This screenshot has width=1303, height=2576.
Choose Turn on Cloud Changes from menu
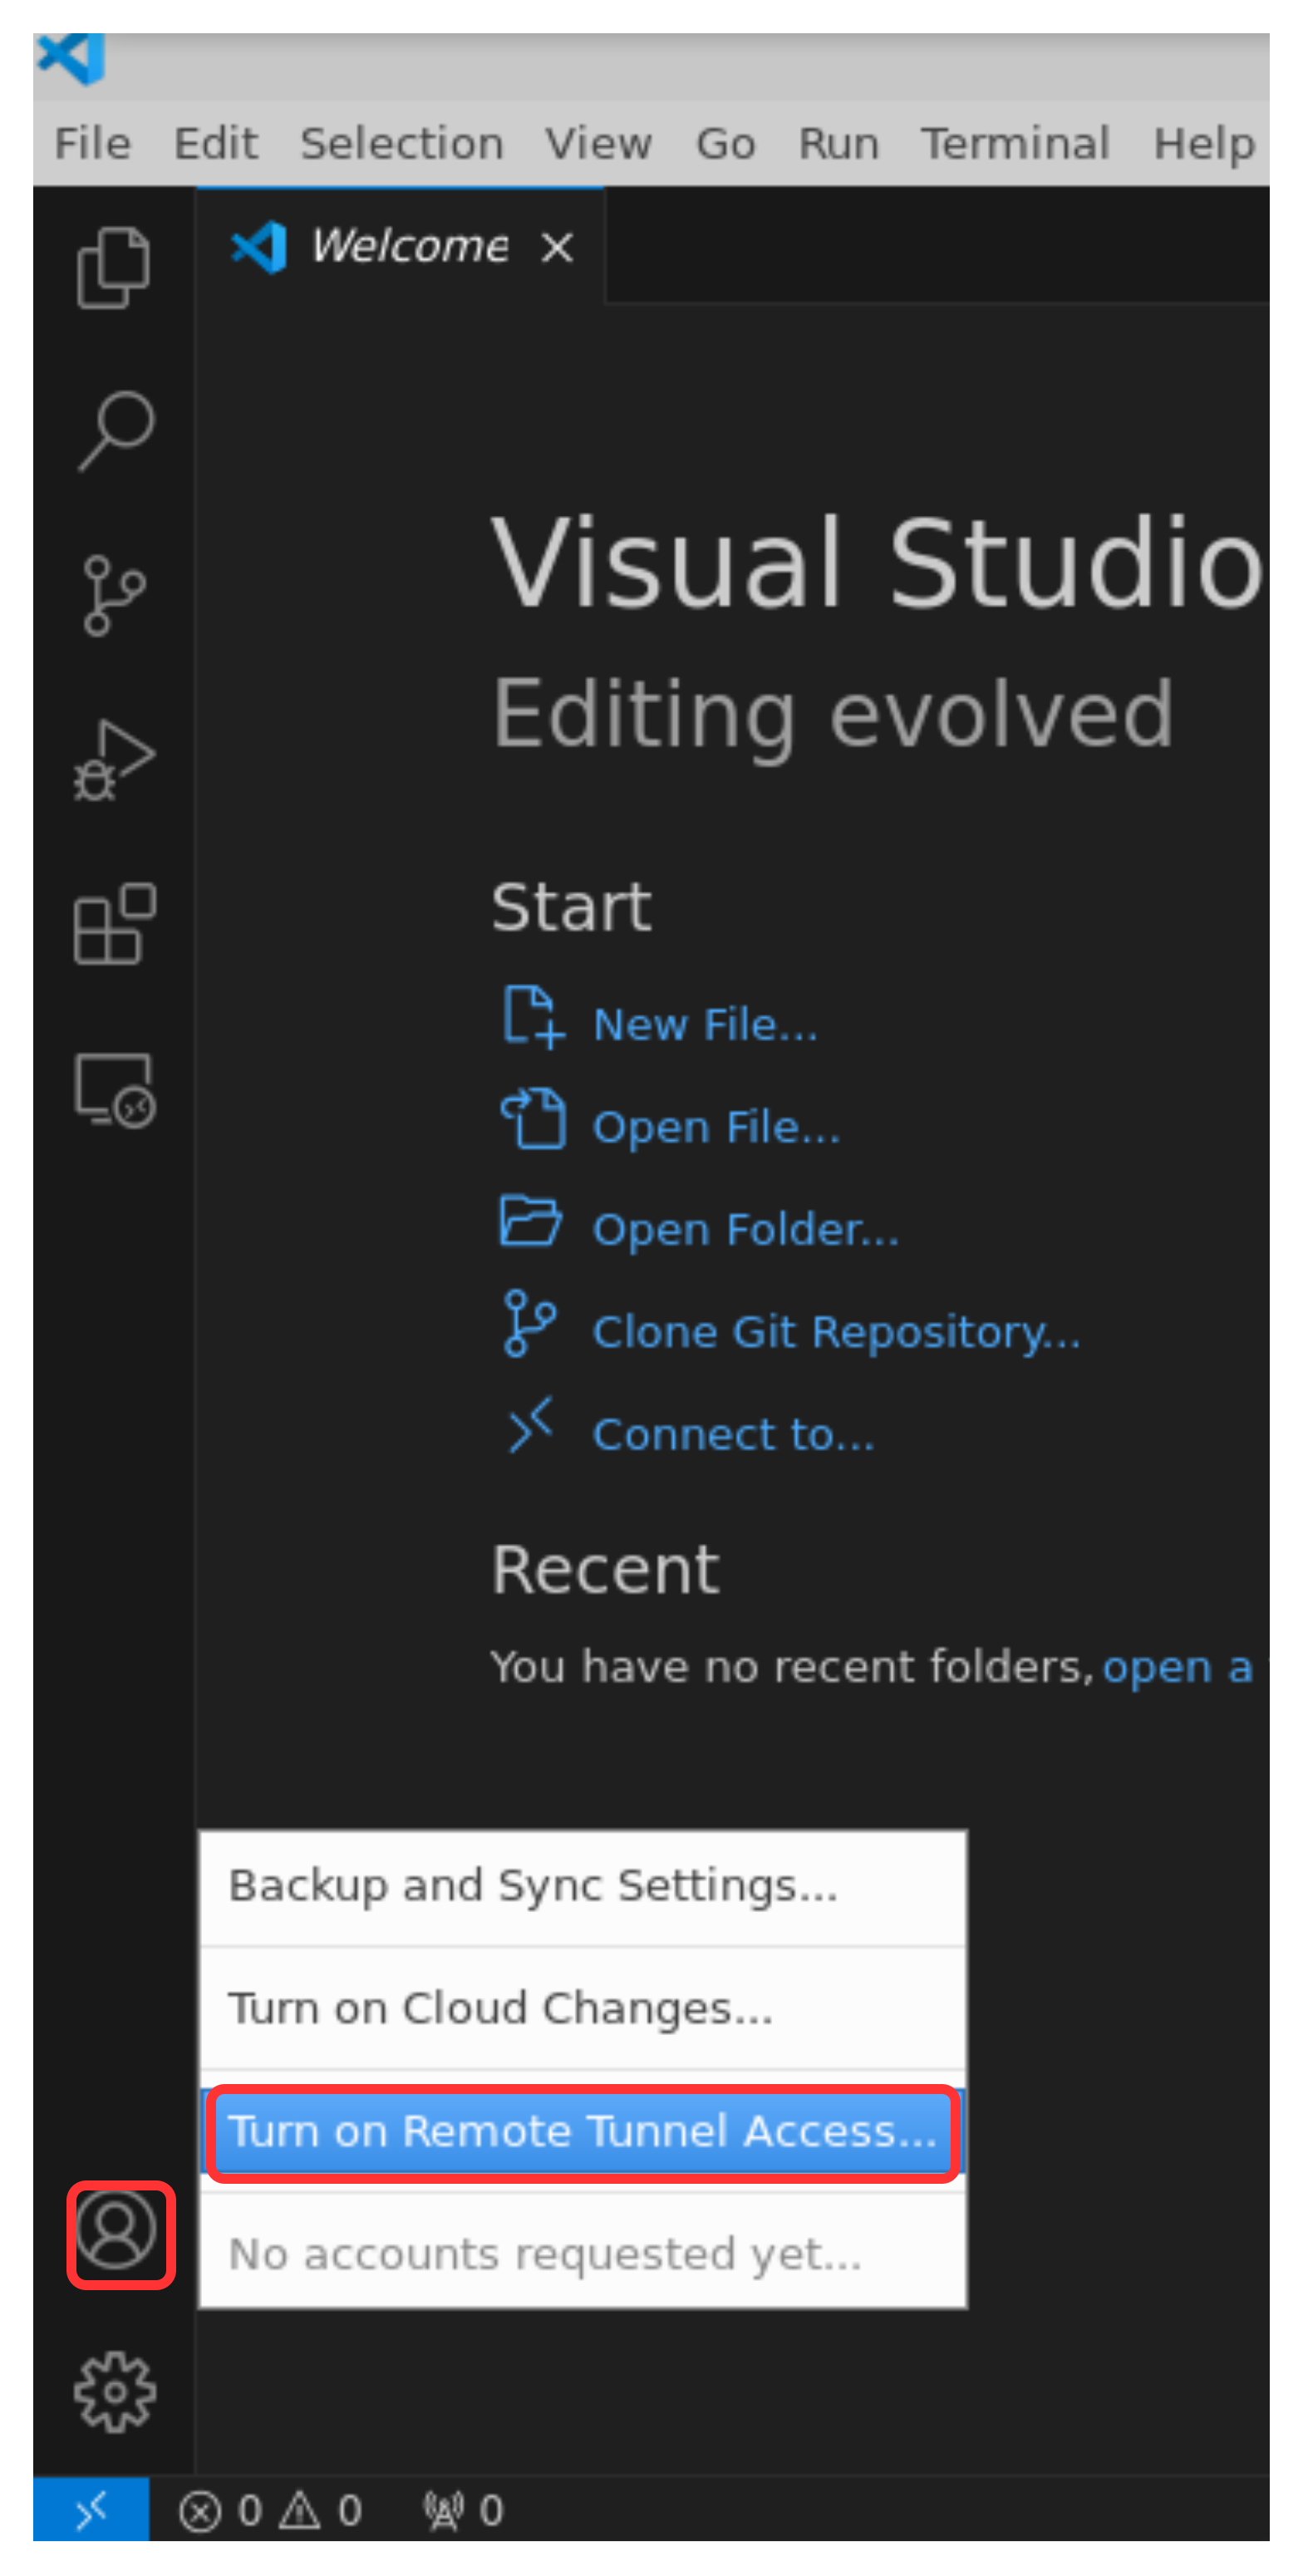click(583, 2008)
